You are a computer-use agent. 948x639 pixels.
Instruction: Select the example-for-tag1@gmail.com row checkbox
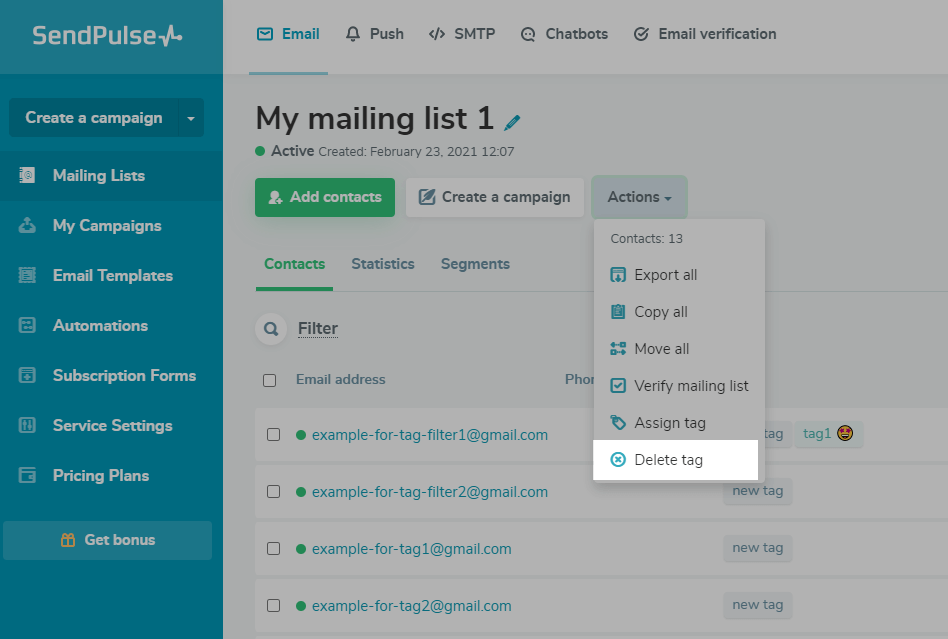pyautogui.click(x=273, y=549)
